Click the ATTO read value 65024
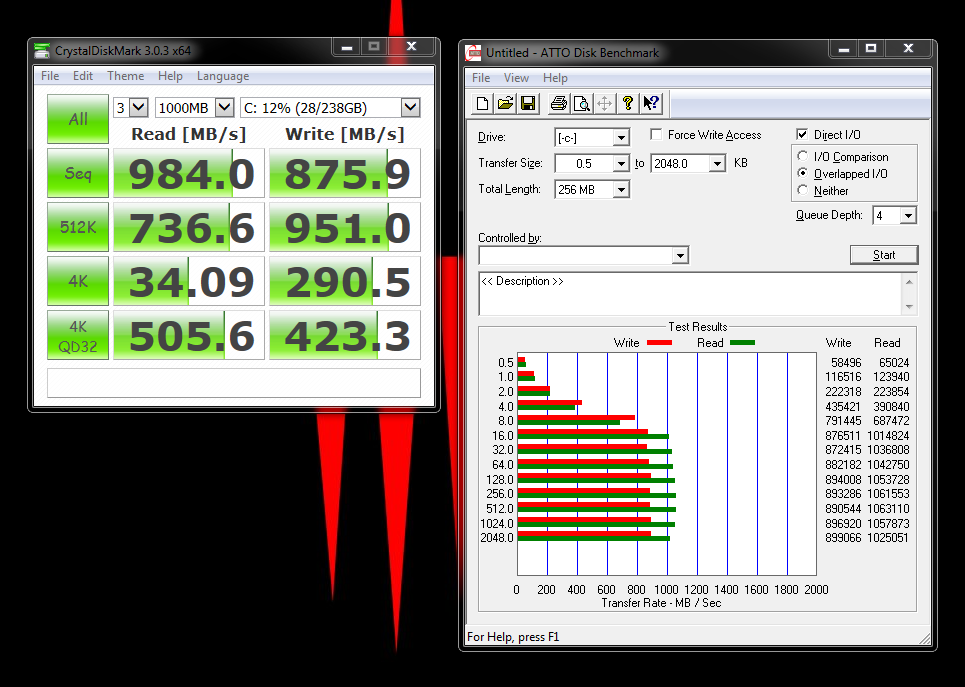The height and width of the screenshot is (687, 965). tap(894, 363)
